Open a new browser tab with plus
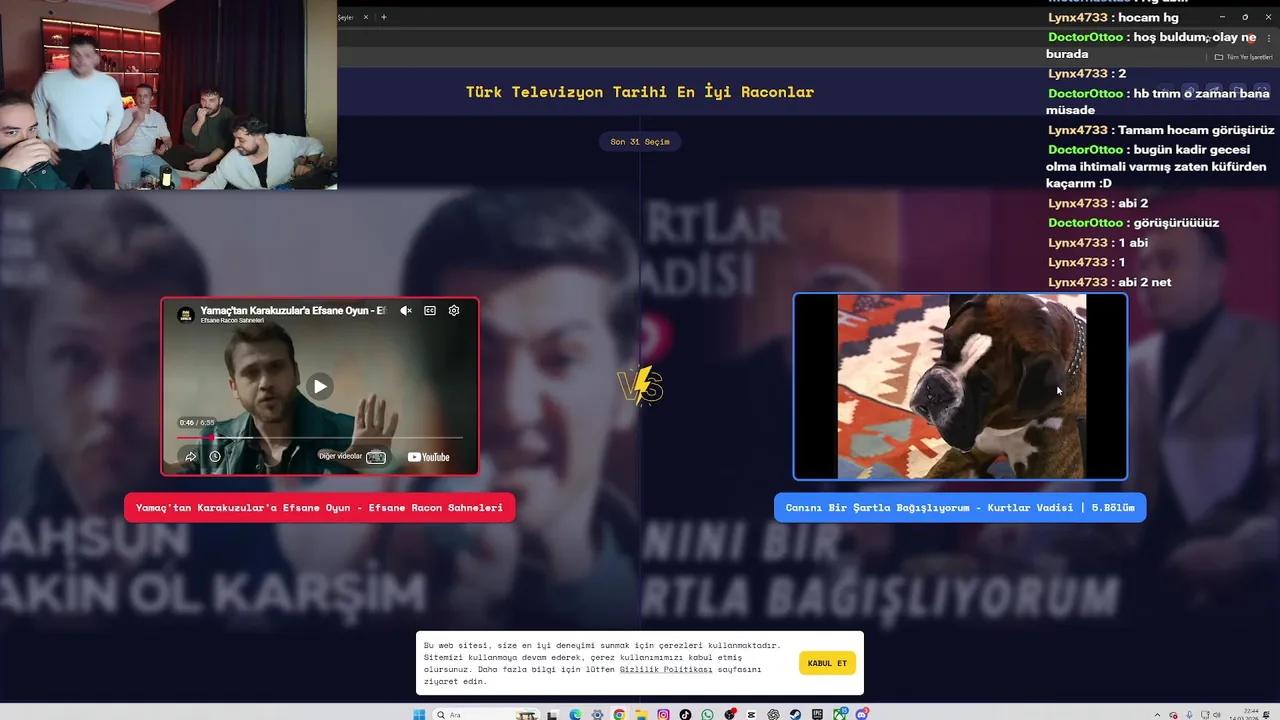This screenshot has width=1280, height=720. pyautogui.click(x=383, y=17)
